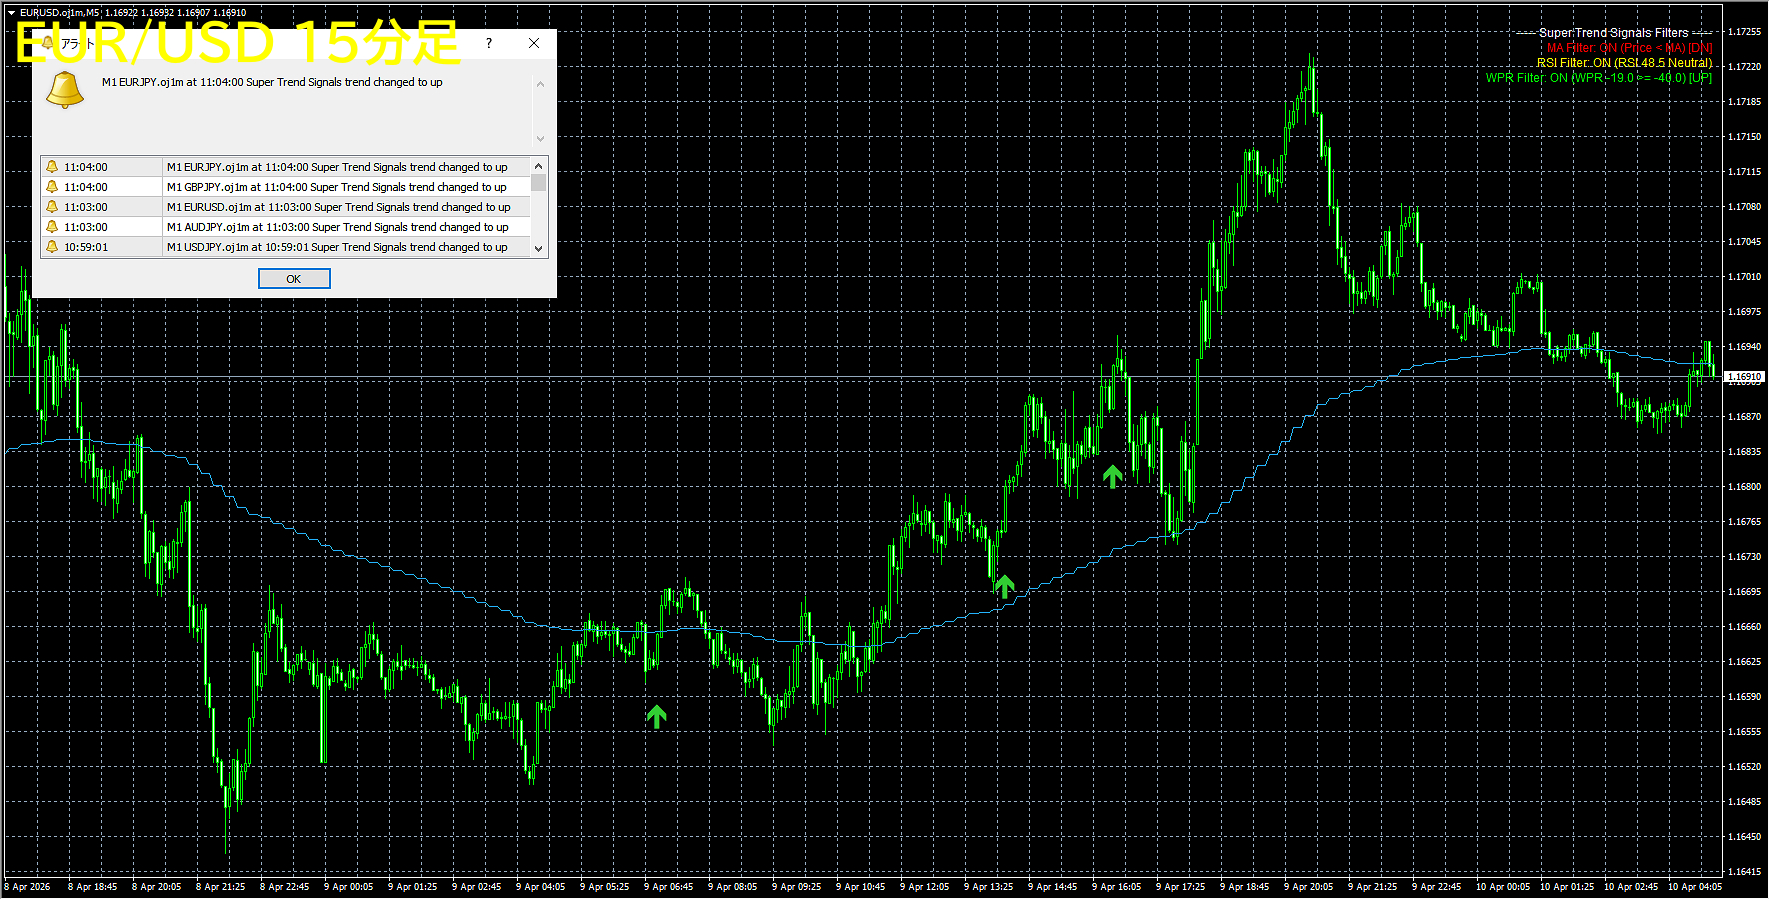
Task: Click the scrollbar thumb in the alert list
Action: click(x=539, y=182)
